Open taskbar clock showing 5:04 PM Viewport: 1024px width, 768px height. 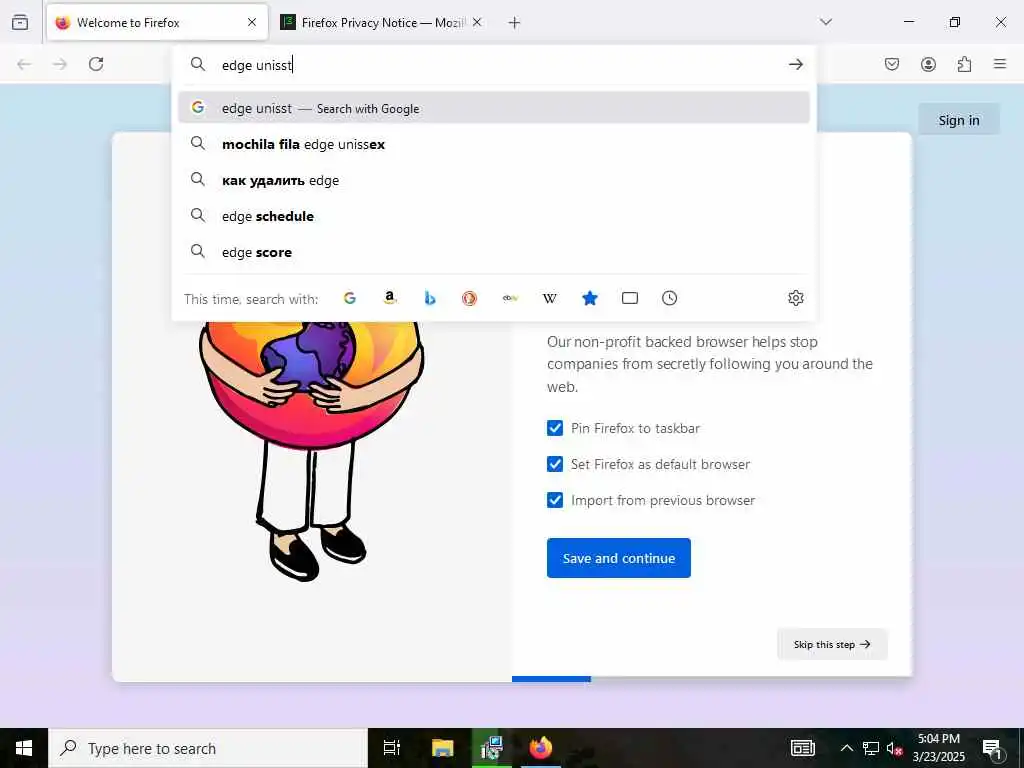point(938,748)
